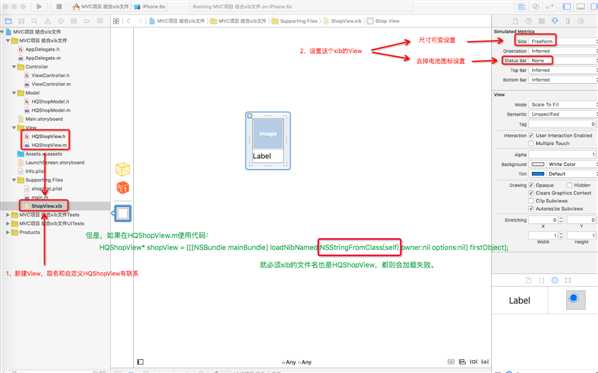
Task: Collapse the Supporting Files folder
Action: coord(14,180)
